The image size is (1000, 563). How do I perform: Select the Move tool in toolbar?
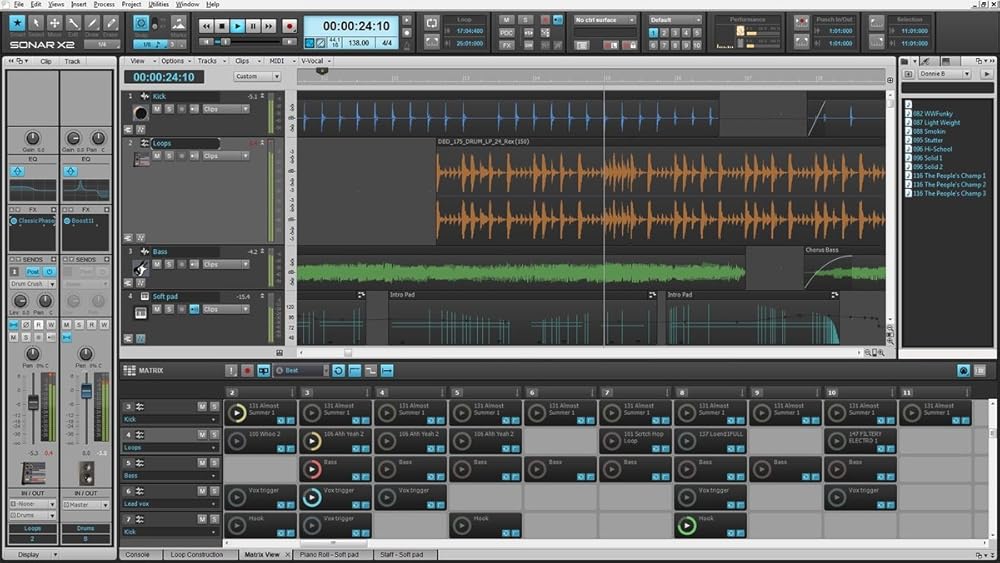(x=55, y=23)
